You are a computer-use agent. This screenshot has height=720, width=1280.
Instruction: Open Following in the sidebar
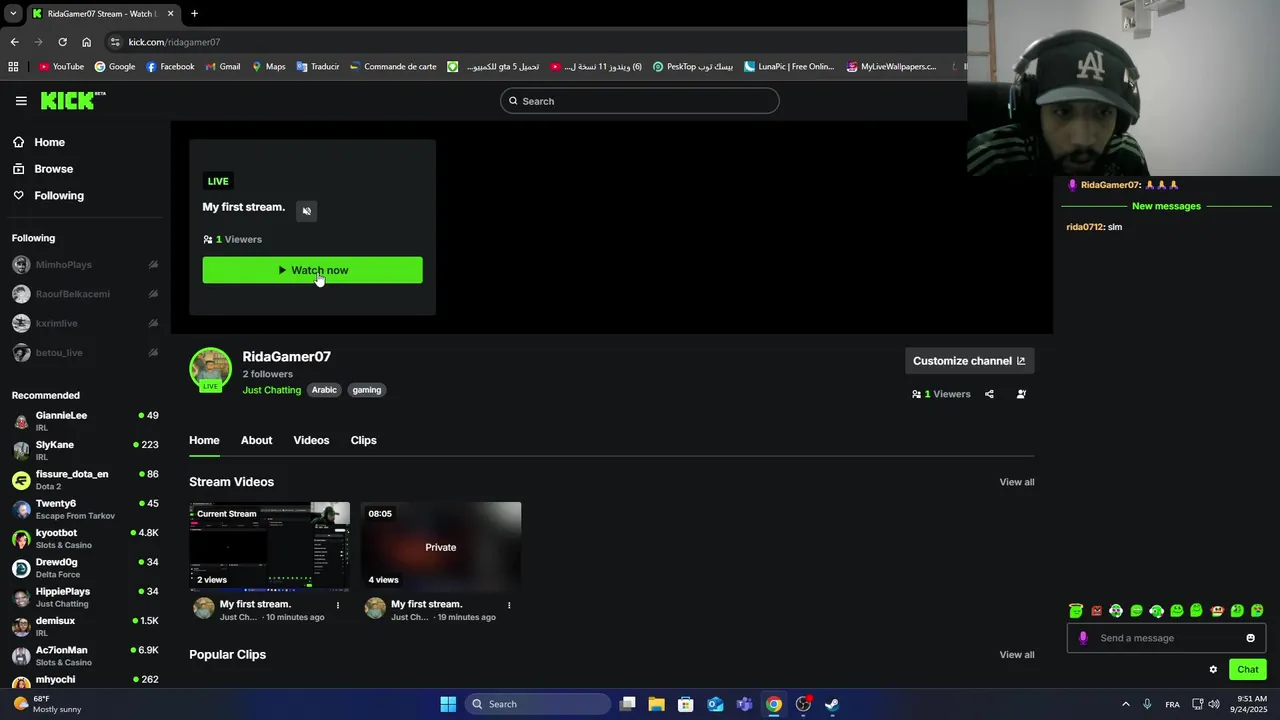point(59,196)
